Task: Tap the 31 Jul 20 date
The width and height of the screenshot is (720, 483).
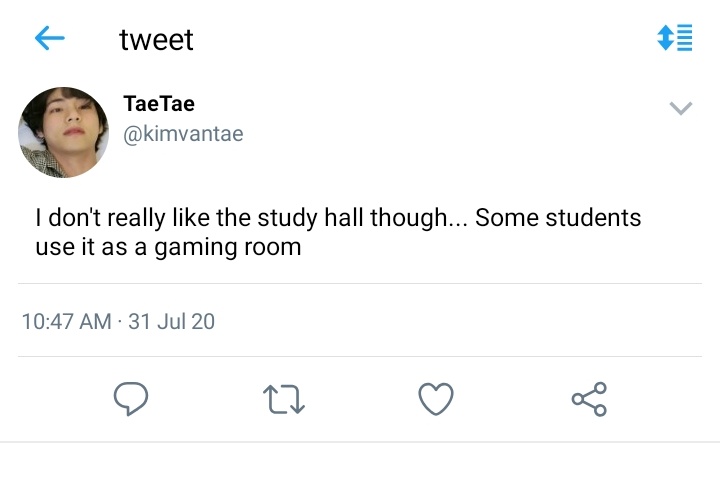Action: [171, 321]
